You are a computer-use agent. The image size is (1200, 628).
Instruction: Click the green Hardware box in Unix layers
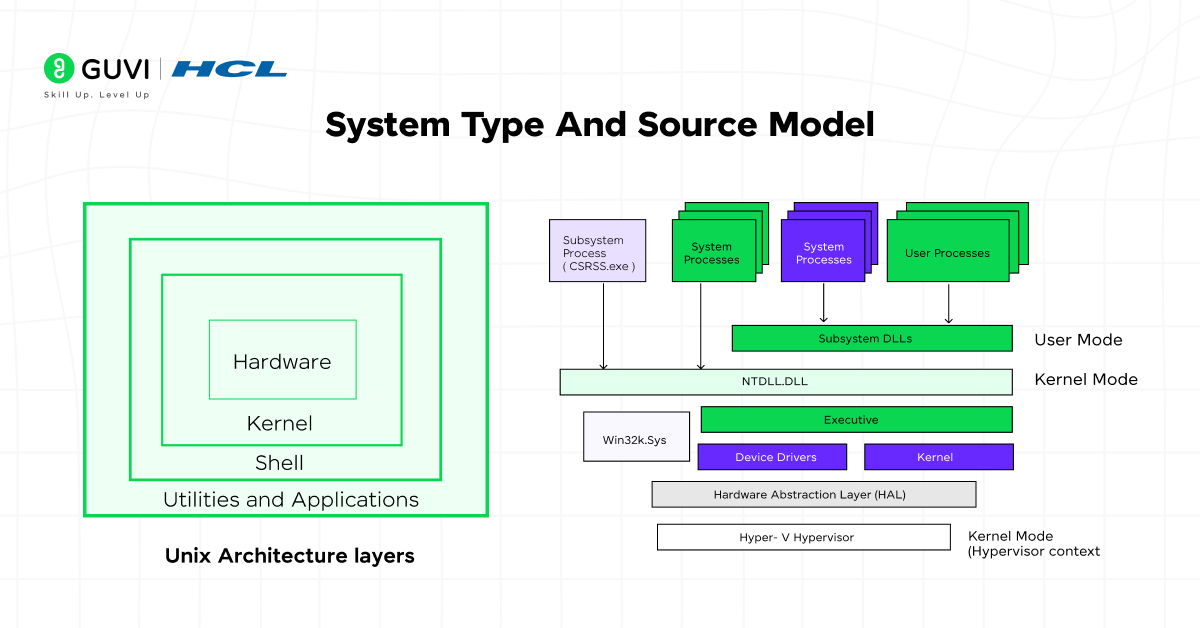point(282,361)
